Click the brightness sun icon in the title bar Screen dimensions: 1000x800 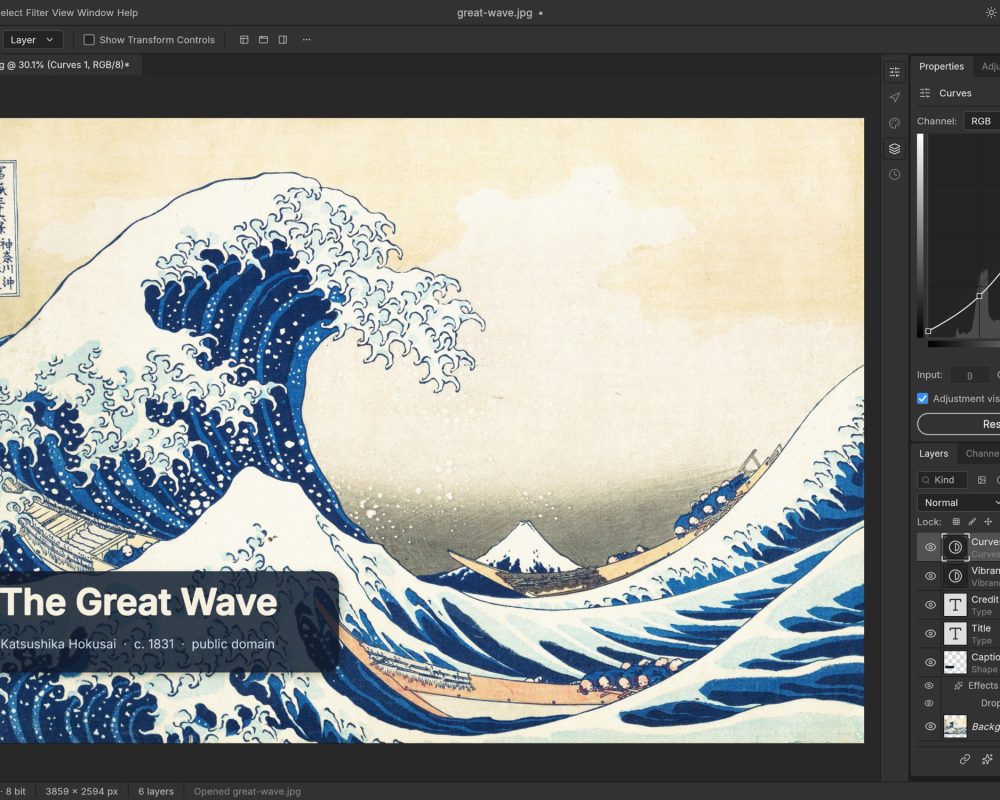pos(992,13)
